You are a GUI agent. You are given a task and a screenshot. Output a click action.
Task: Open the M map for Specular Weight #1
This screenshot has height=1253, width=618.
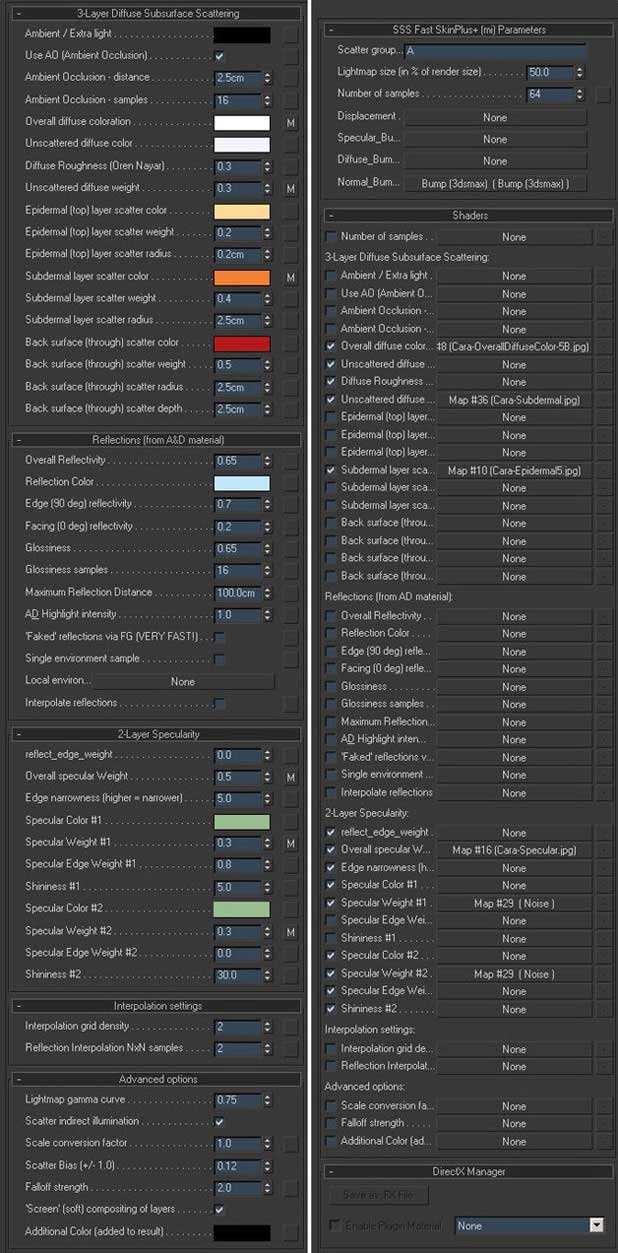coord(291,844)
